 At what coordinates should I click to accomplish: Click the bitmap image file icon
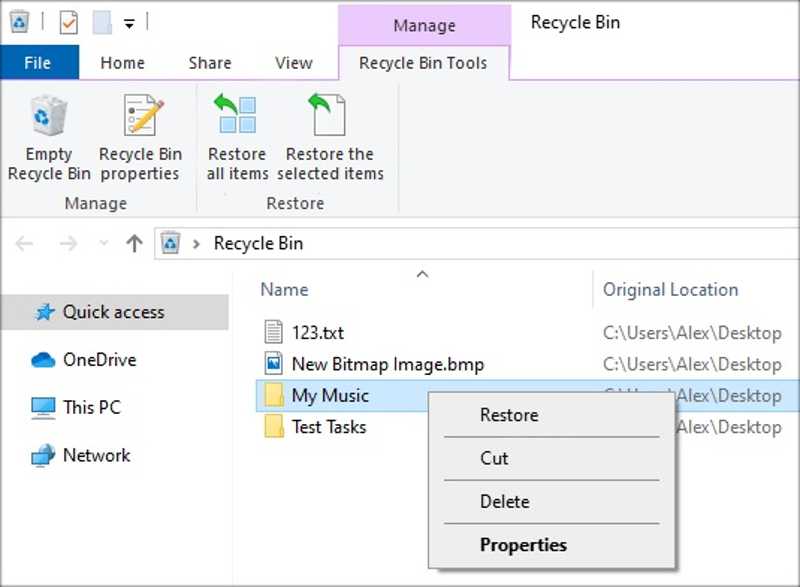[x=273, y=363]
